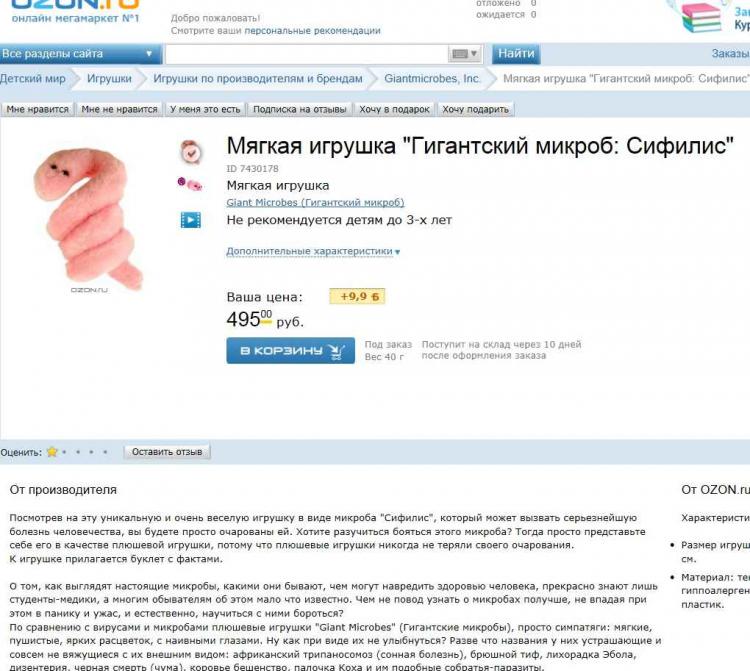
Task: Open the keyboard layout dropdown arrow
Action: pyautogui.click(x=474, y=54)
